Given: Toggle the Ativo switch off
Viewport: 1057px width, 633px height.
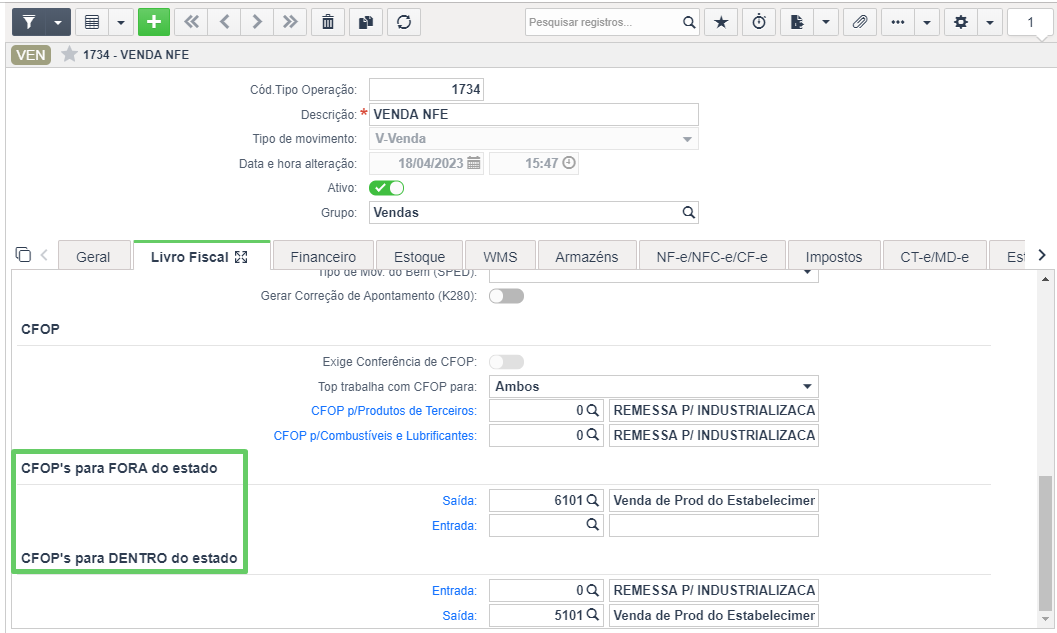Looking at the screenshot, I should coord(386,188).
